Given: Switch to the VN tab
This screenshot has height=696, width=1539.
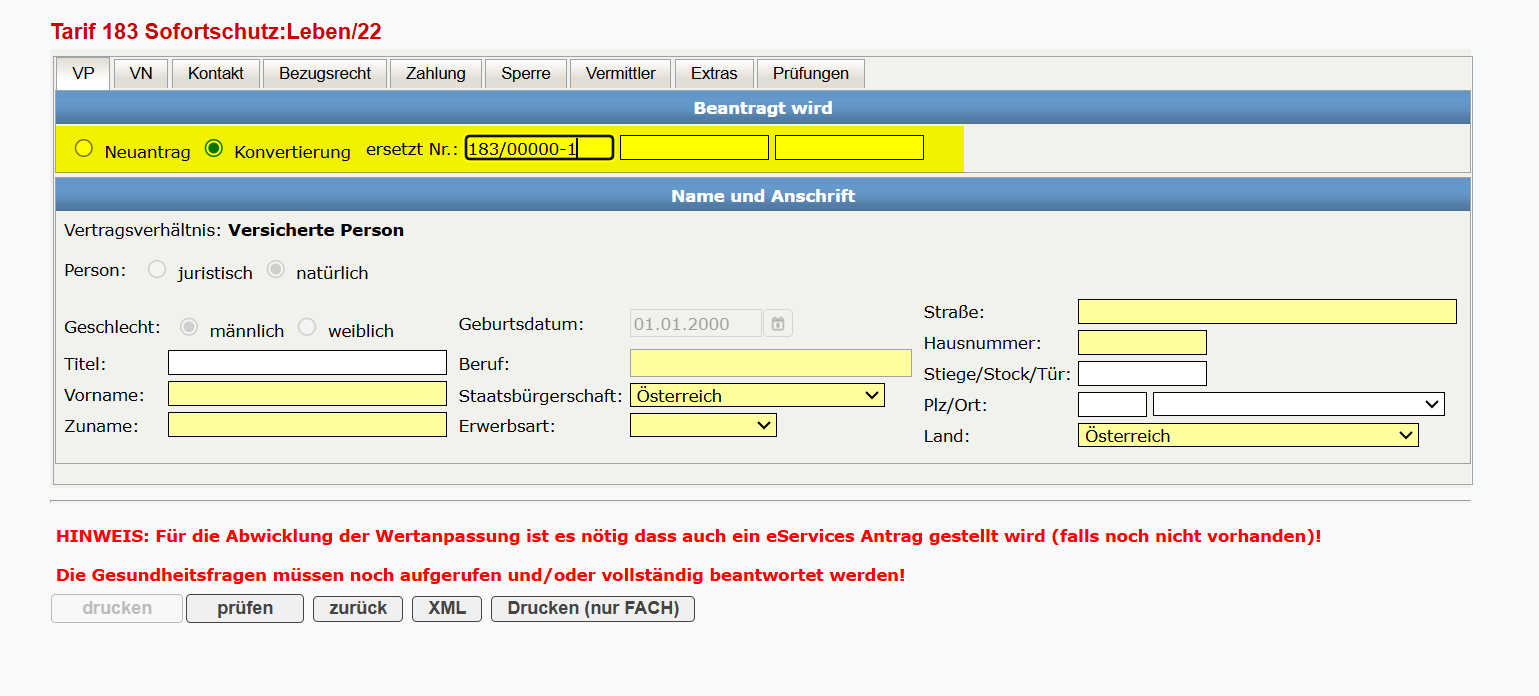Looking at the screenshot, I should [x=141, y=74].
